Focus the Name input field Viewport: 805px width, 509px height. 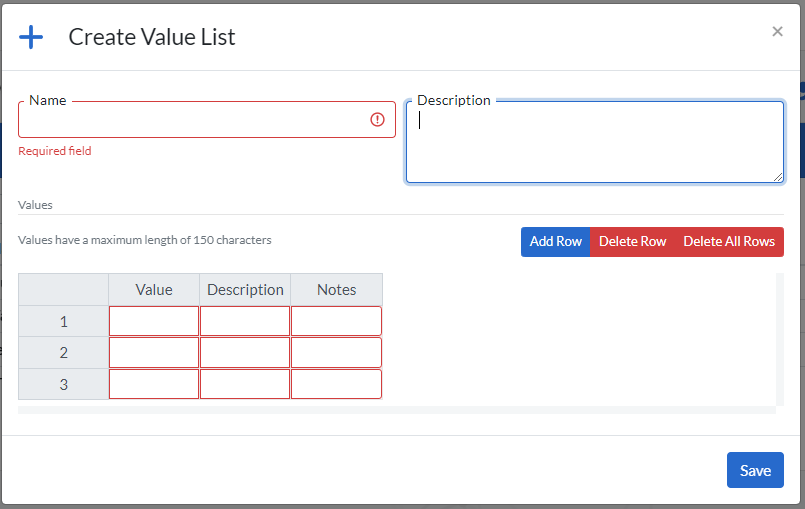[190, 120]
